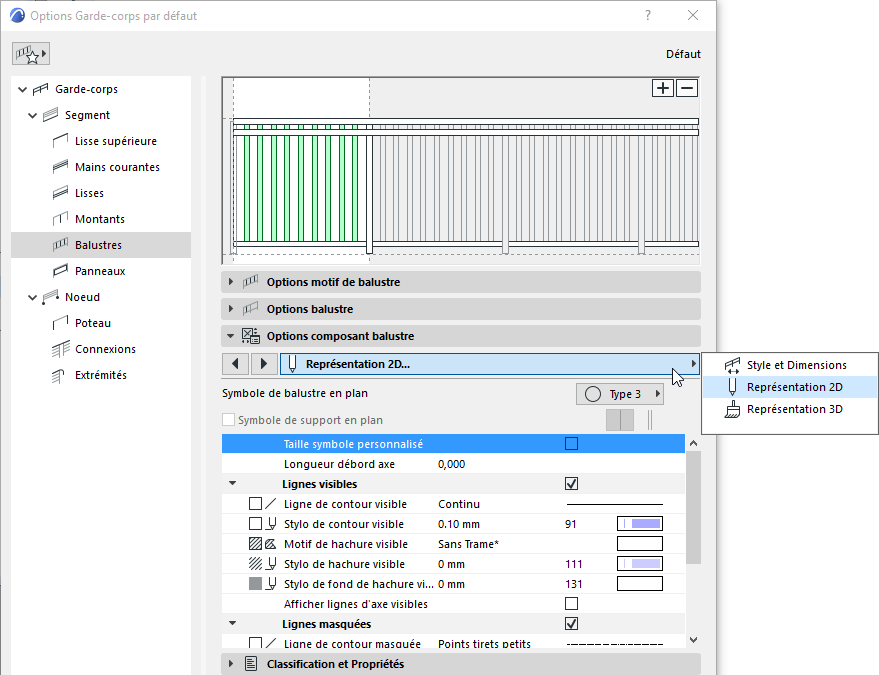Expand Classification et Propriétés panel
The height and width of the screenshot is (675, 879).
[231, 664]
